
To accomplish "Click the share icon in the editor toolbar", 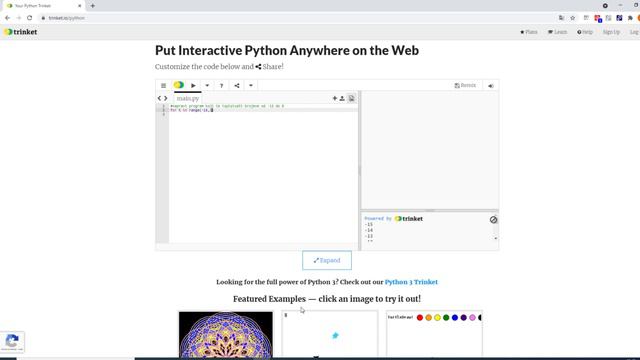I will [x=237, y=85].
